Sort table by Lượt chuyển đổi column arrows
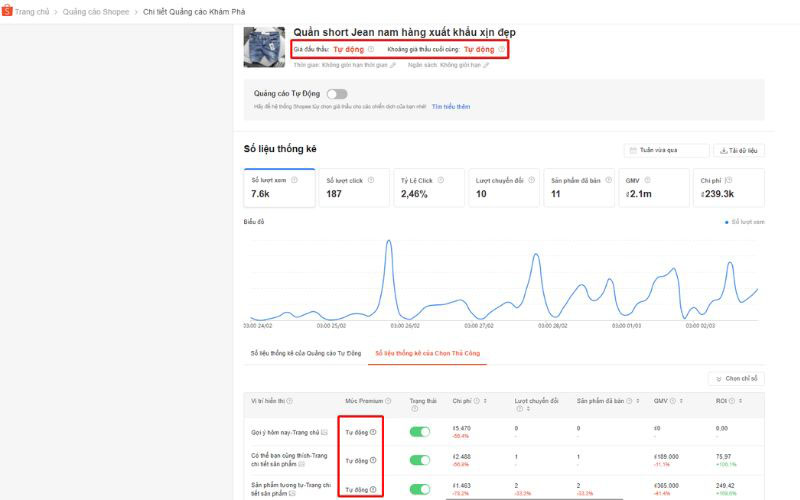 (x=529, y=409)
